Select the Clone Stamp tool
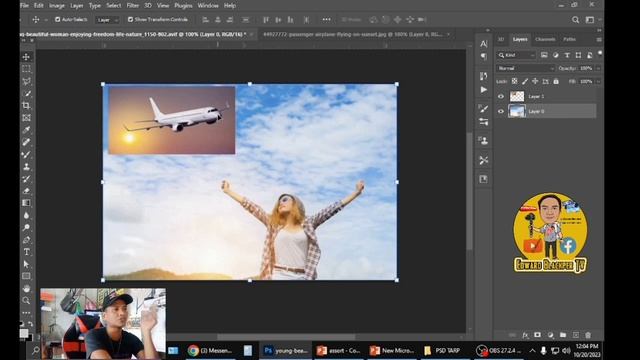Viewport: 640px width, 360px height. 26,167
